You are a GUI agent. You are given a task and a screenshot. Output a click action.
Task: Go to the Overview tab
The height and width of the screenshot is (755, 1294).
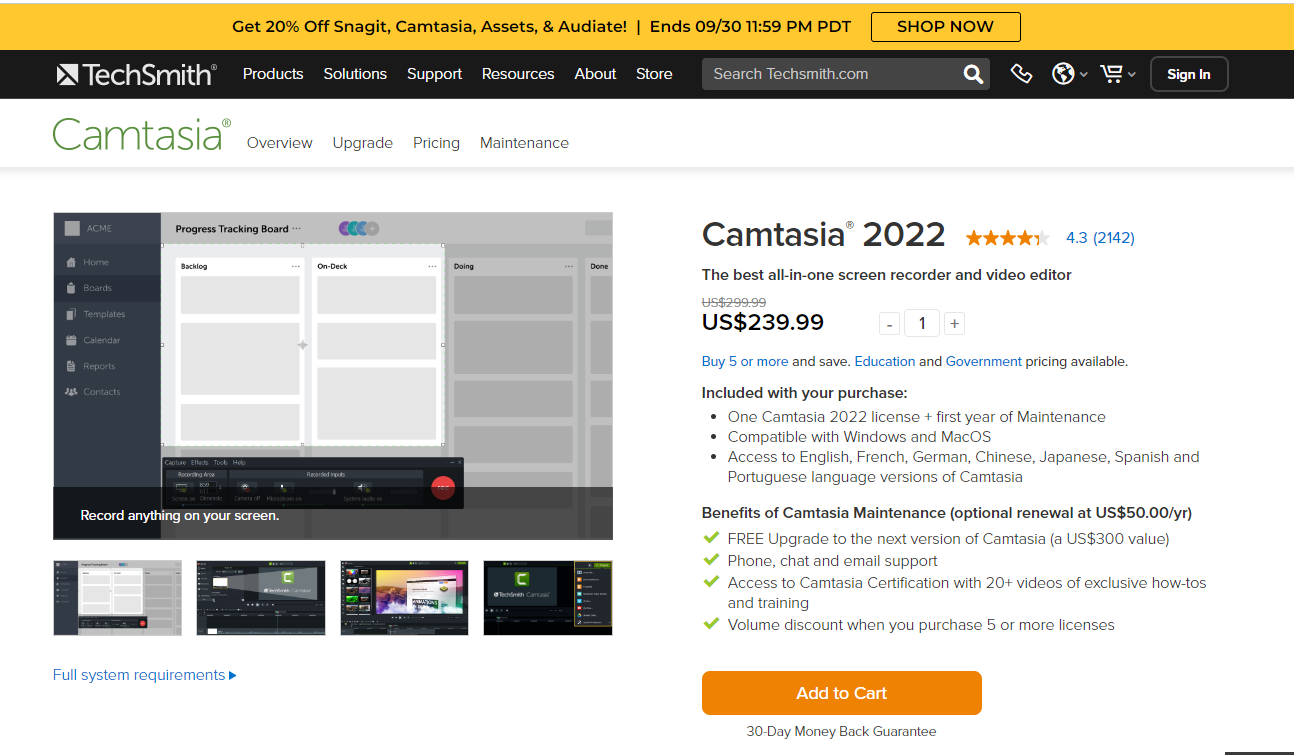pyautogui.click(x=280, y=143)
